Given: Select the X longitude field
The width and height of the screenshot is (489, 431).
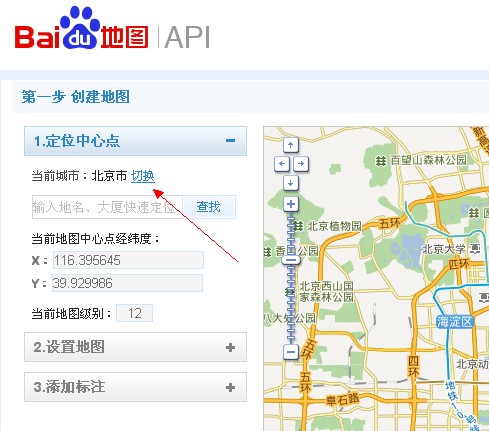Looking at the screenshot, I should (x=128, y=260).
